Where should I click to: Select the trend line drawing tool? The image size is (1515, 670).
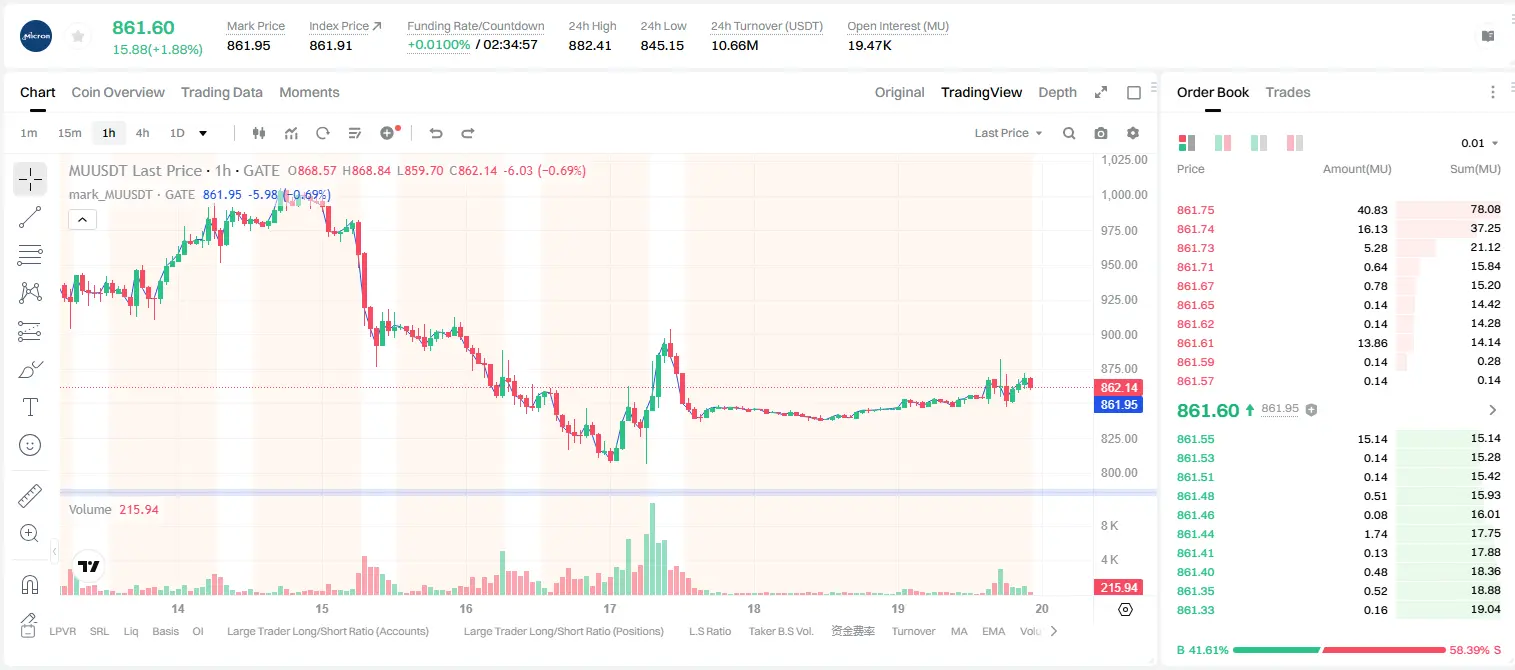(30, 217)
